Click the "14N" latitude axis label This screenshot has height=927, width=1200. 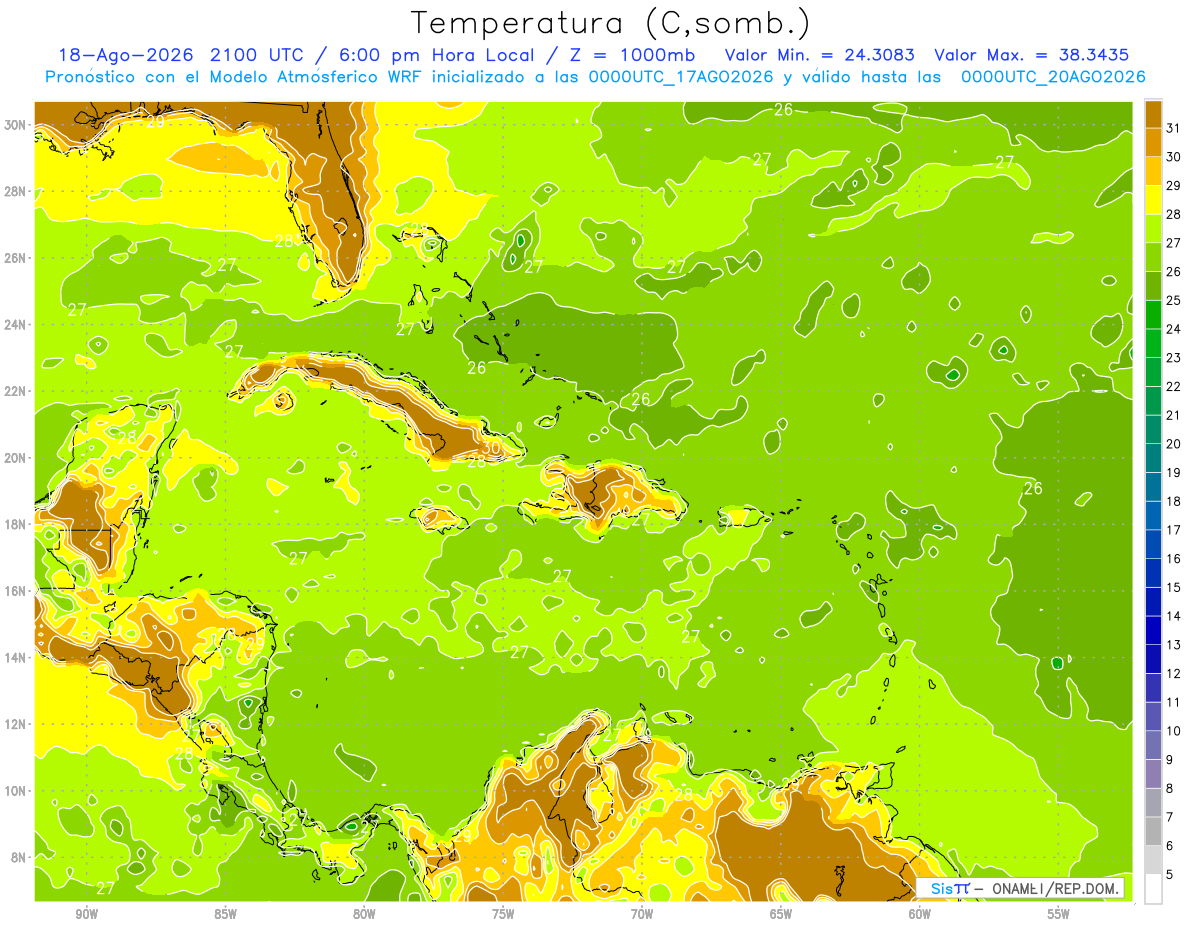coord(17,657)
